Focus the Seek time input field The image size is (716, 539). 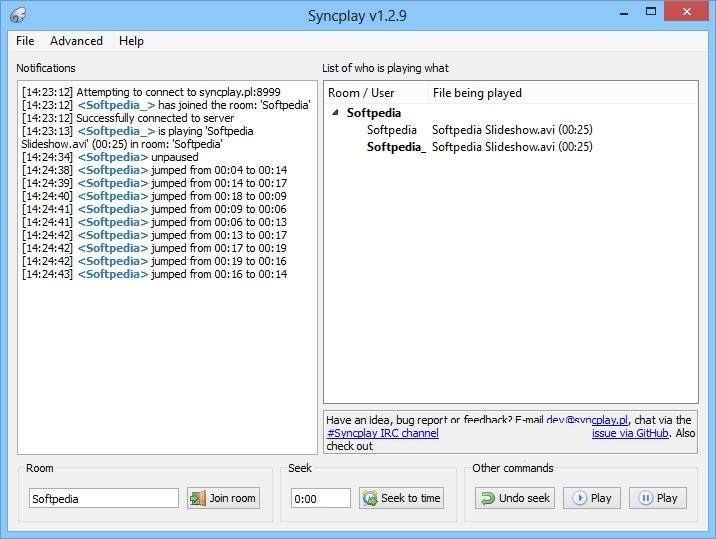[321, 498]
